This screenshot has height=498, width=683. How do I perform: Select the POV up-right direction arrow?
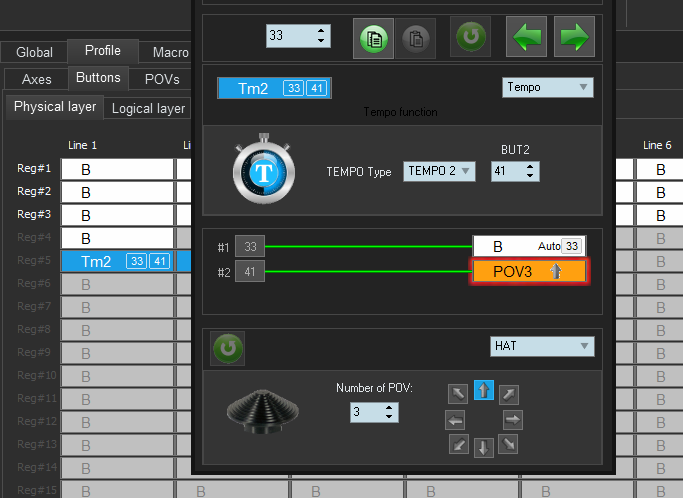point(508,394)
